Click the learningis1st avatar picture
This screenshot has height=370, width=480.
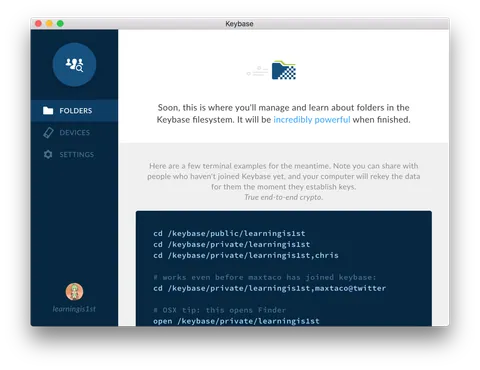pos(74,292)
